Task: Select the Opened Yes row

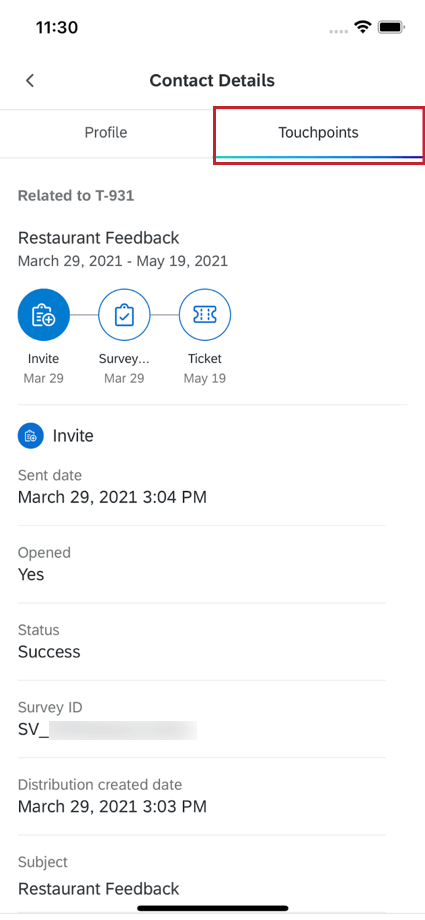Action: pyautogui.click(x=201, y=564)
